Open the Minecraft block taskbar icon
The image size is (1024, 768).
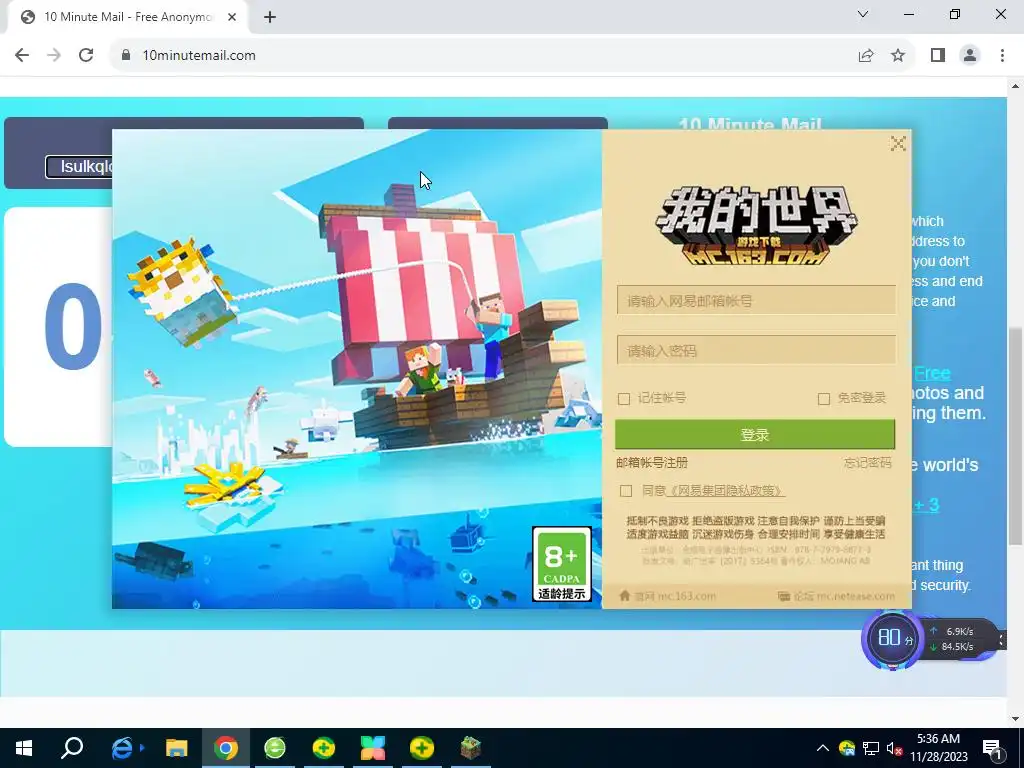471,748
